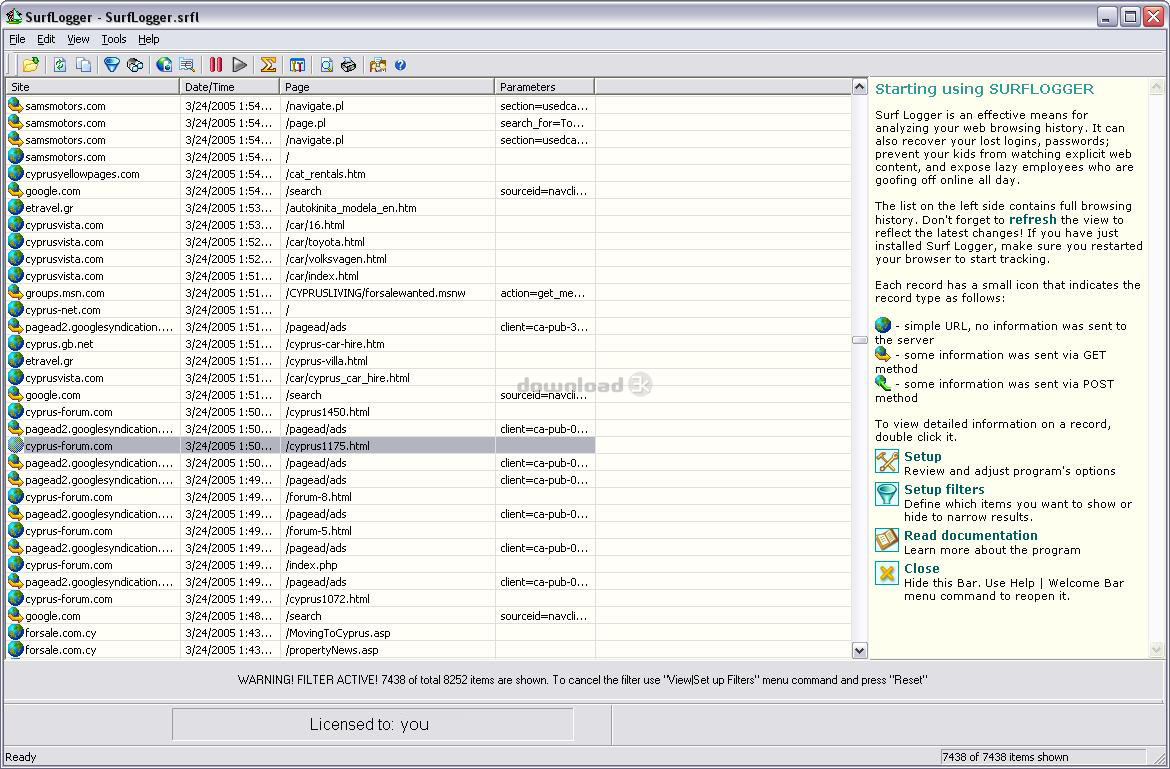Open the File menu
This screenshot has height=769, width=1170.
(x=17, y=39)
